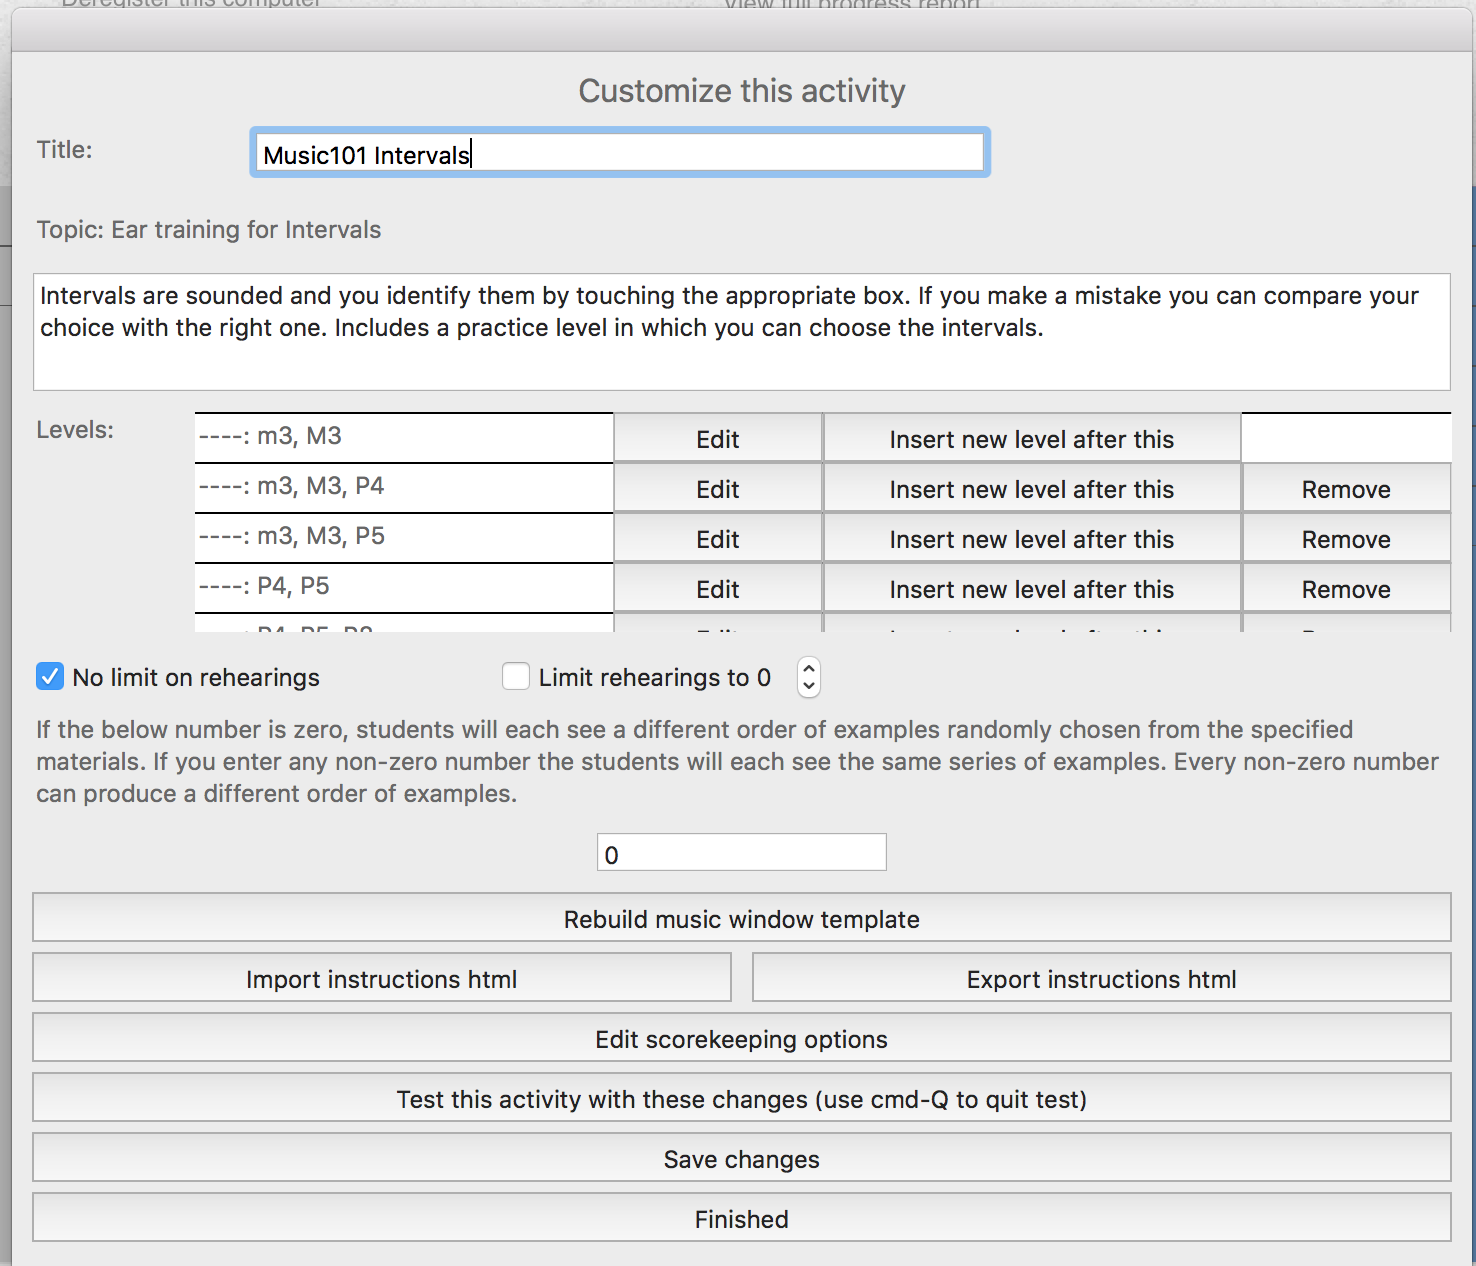Click the random seed number field
Screen dimensions: 1476x1266
pos(741,853)
